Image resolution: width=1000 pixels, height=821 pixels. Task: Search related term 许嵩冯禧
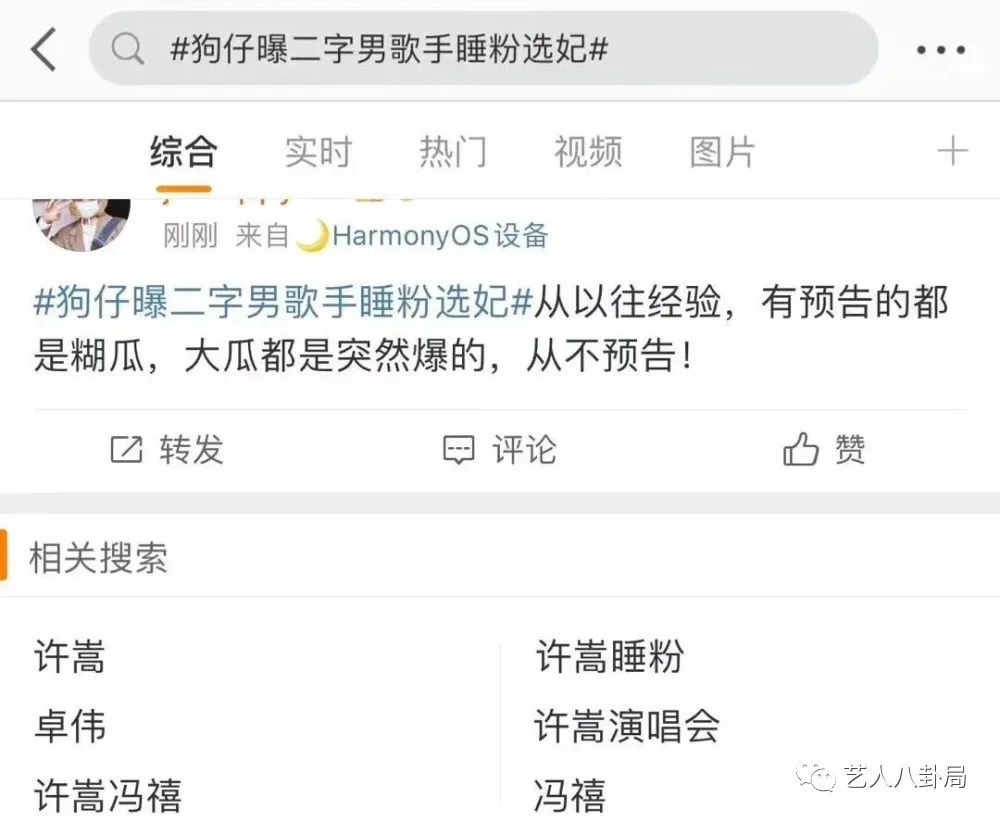[108, 795]
